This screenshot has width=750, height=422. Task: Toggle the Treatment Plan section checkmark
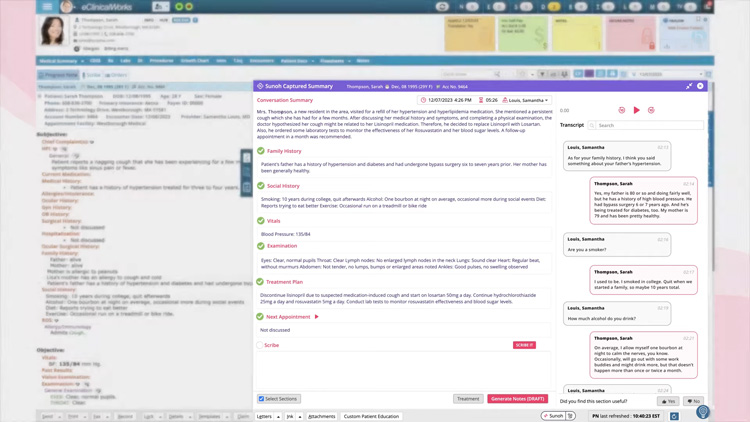point(260,282)
